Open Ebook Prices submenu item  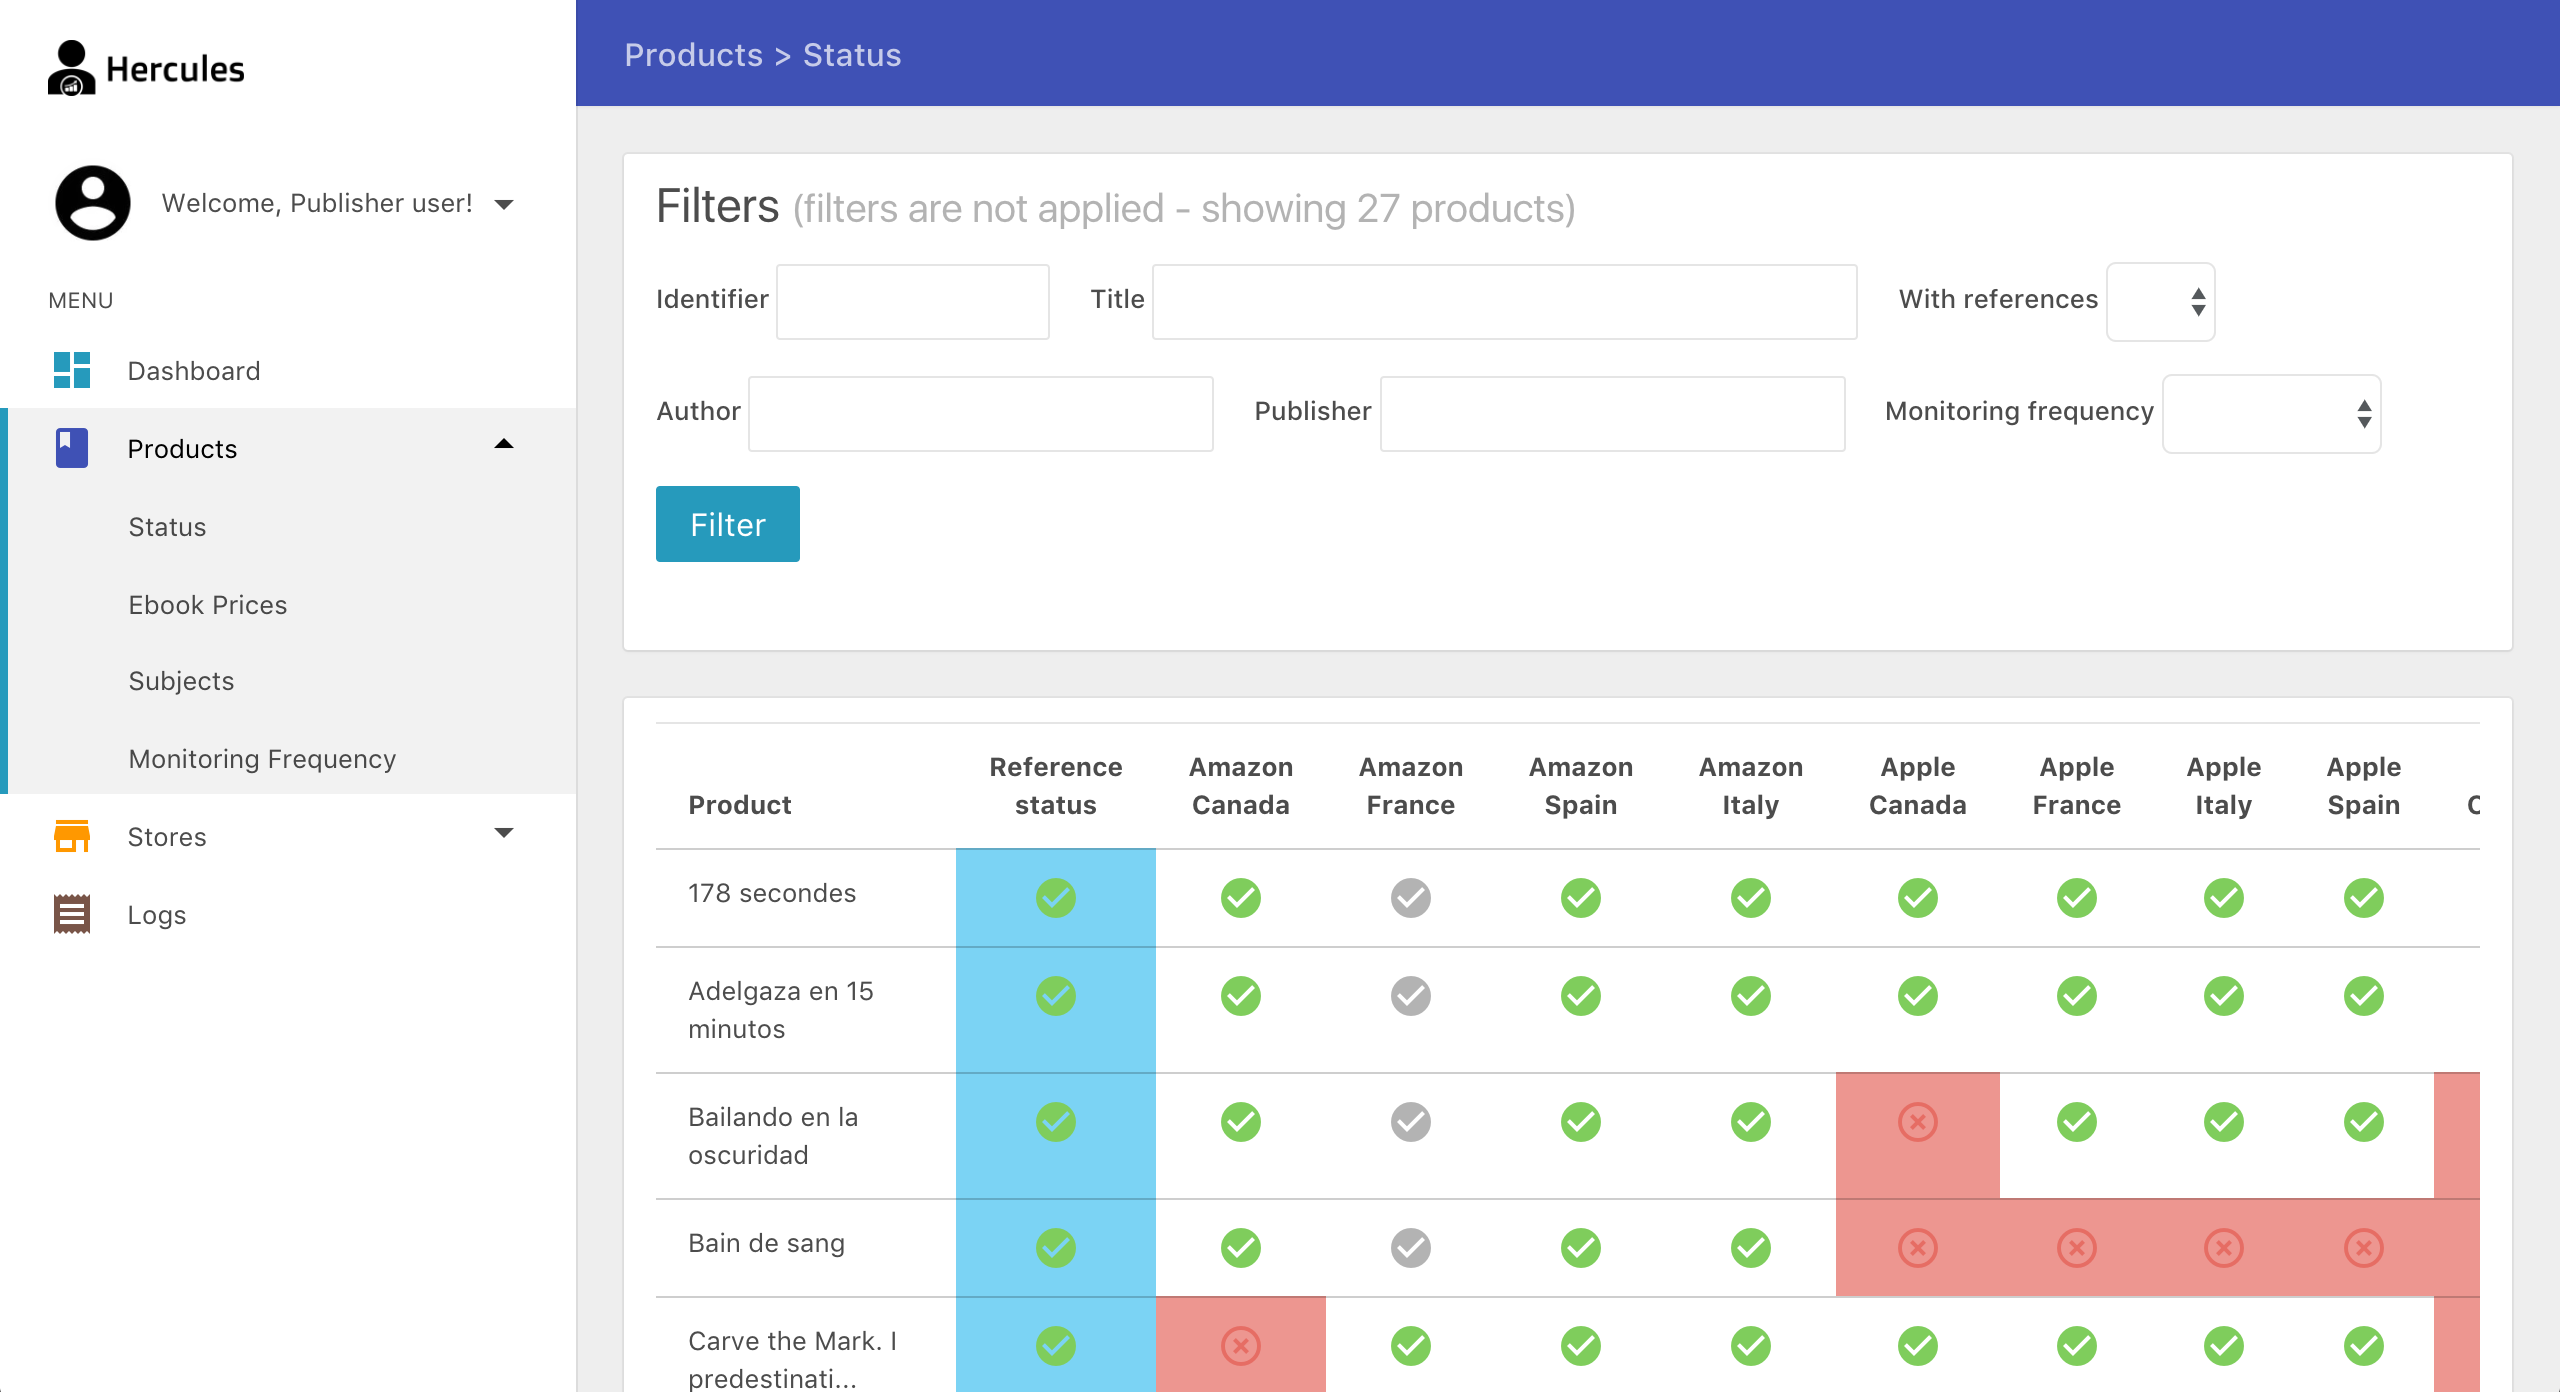click(208, 604)
